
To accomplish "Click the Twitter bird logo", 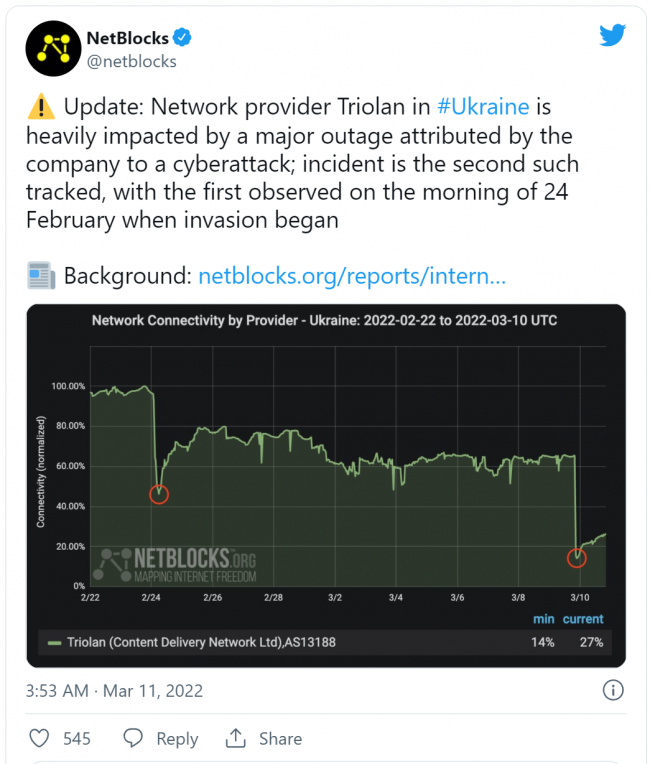I will click(612, 35).
